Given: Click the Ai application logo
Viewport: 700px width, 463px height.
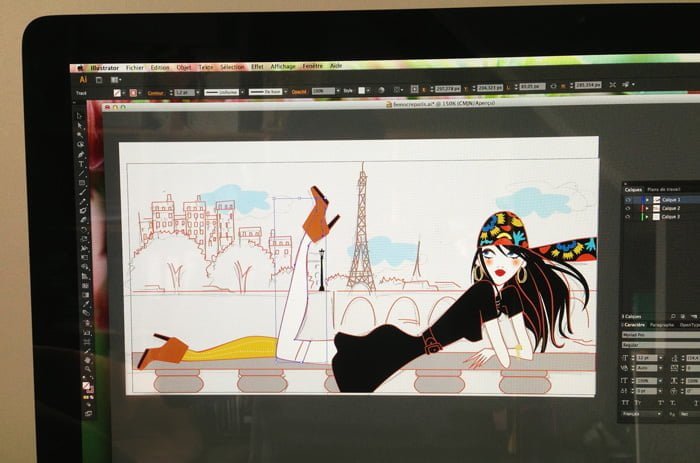Looking at the screenshot, I should coord(83,80).
